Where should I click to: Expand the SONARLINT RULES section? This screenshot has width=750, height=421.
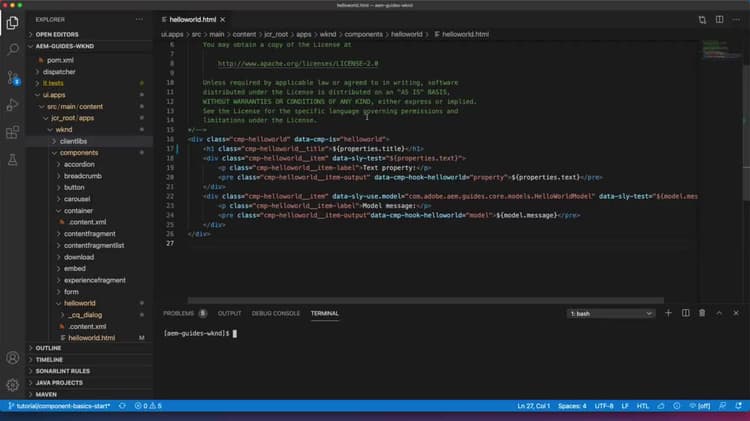pyautogui.click(x=62, y=371)
